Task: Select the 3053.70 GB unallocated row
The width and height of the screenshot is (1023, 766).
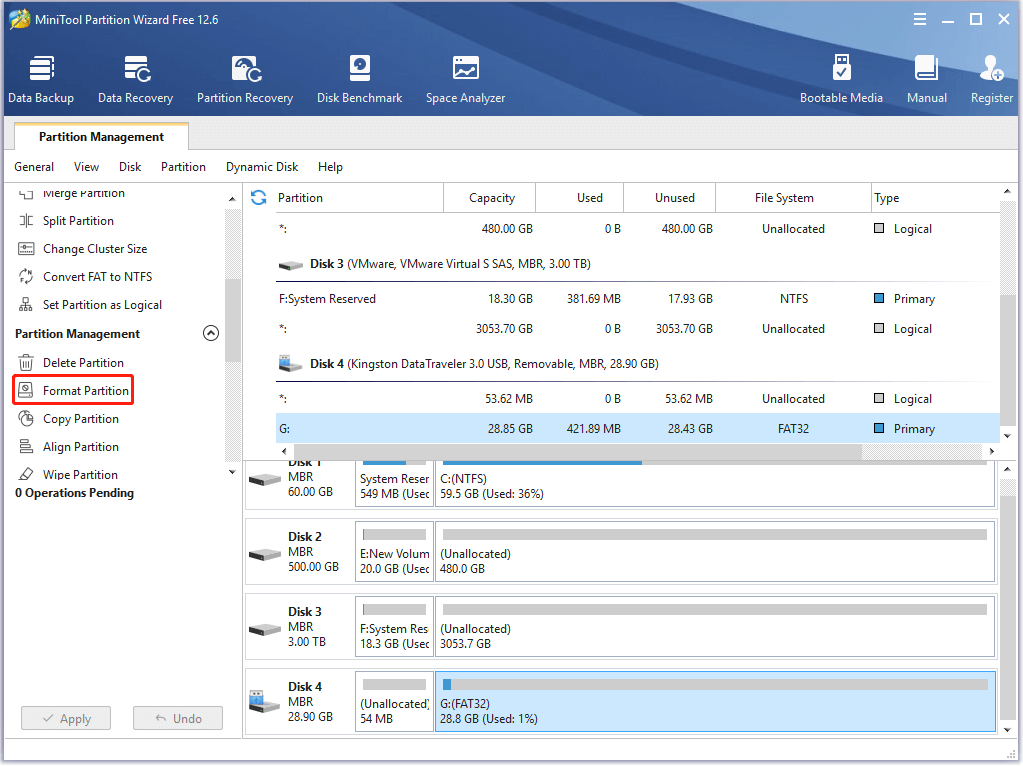Action: pyautogui.click(x=637, y=329)
